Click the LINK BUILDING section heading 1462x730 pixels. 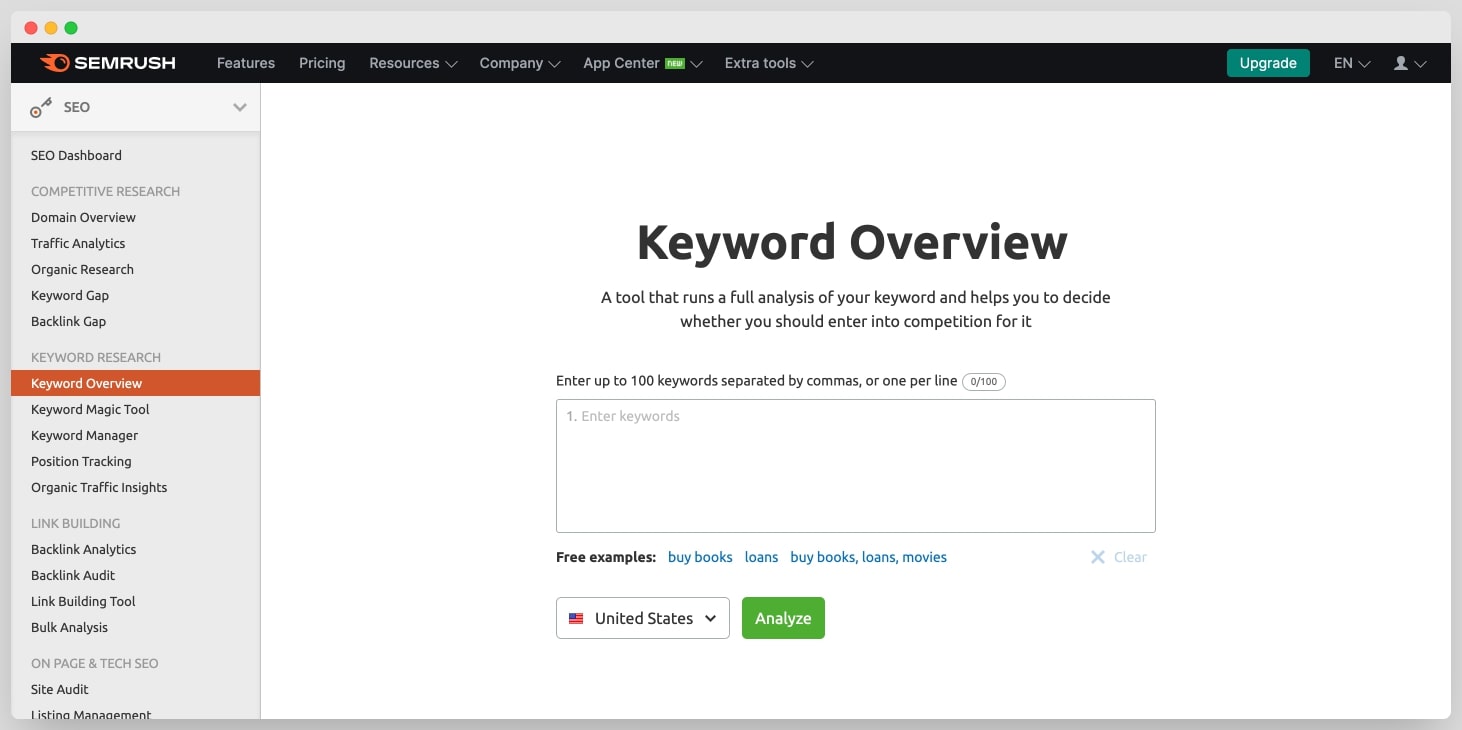click(x=75, y=523)
